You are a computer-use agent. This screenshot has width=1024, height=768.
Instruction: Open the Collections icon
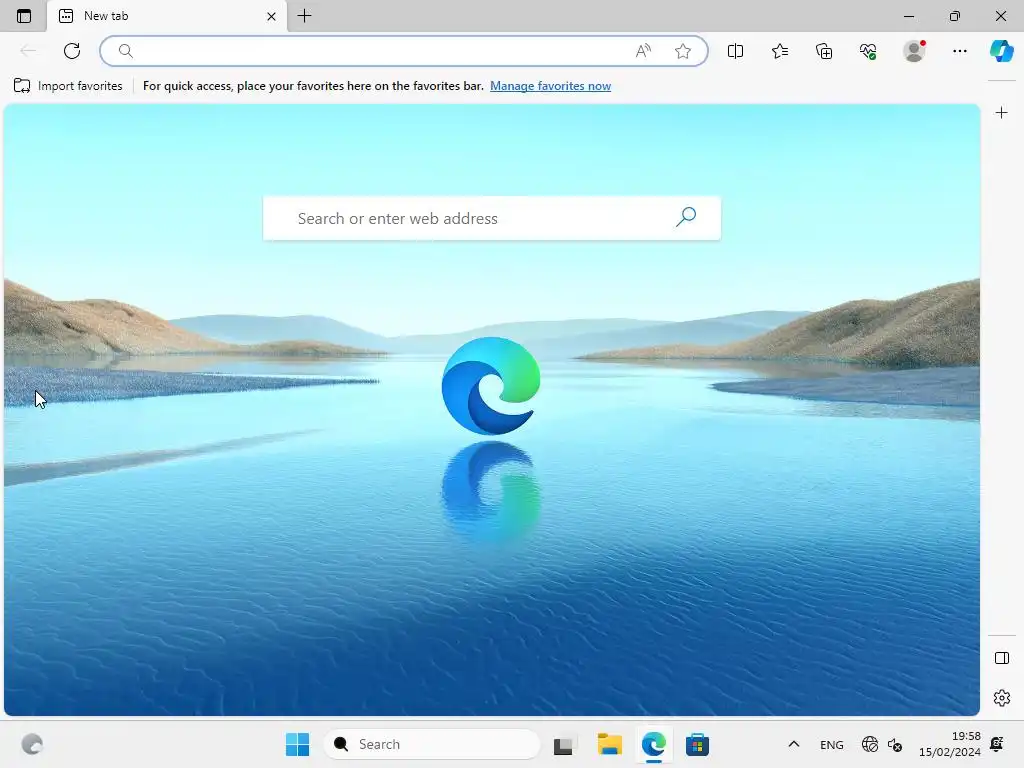click(824, 51)
